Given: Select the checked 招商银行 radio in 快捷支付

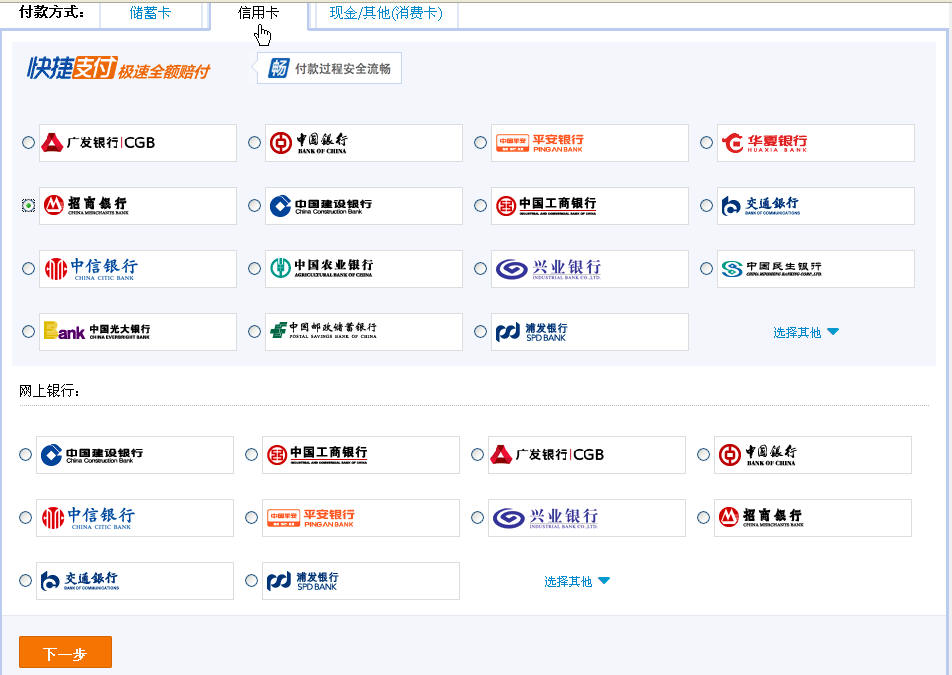Looking at the screenshot, I should pos(28,206).
